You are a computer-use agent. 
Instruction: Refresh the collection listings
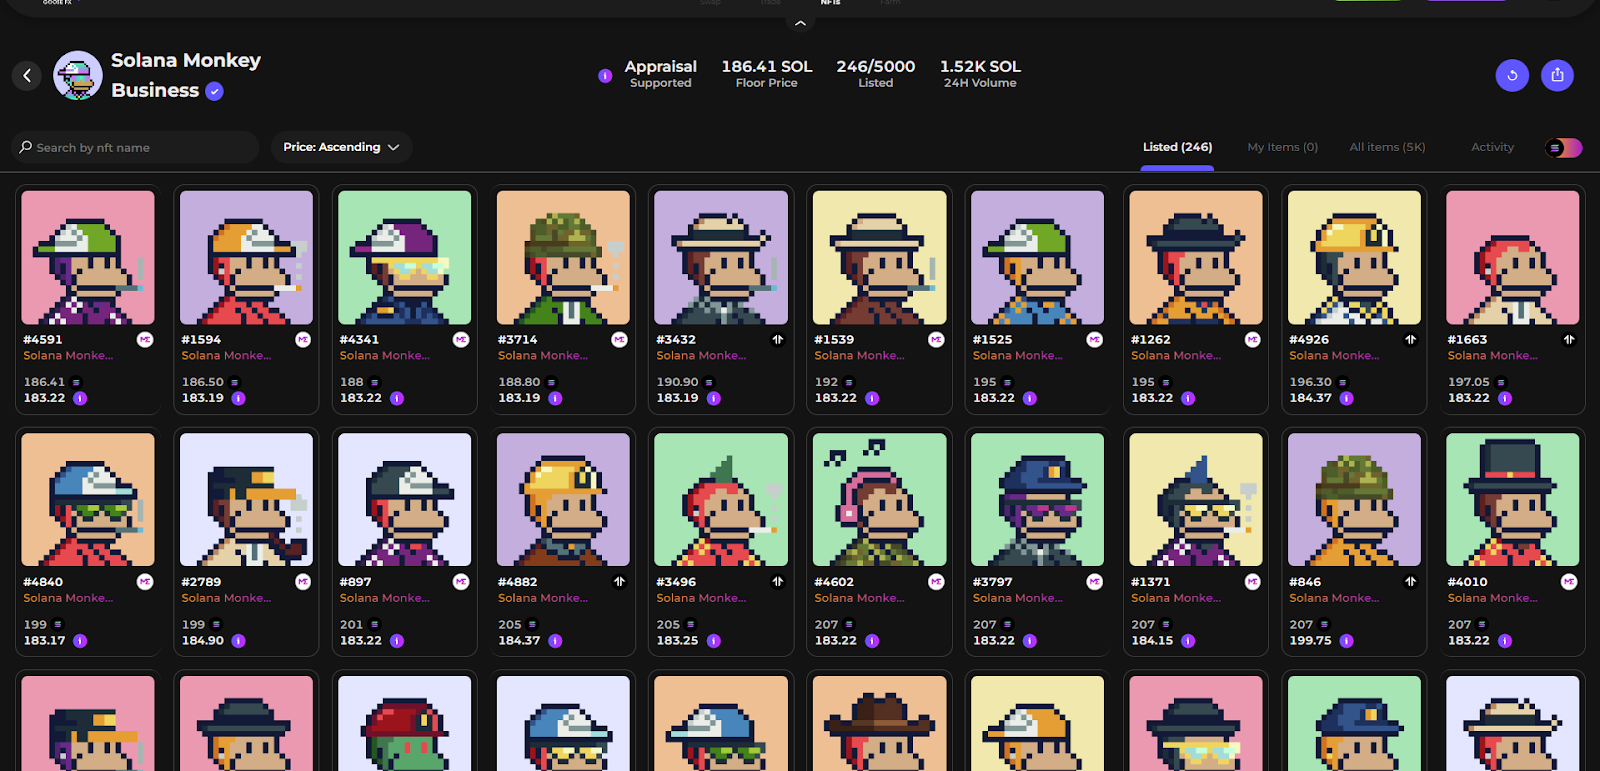(x=1512, y=75)
